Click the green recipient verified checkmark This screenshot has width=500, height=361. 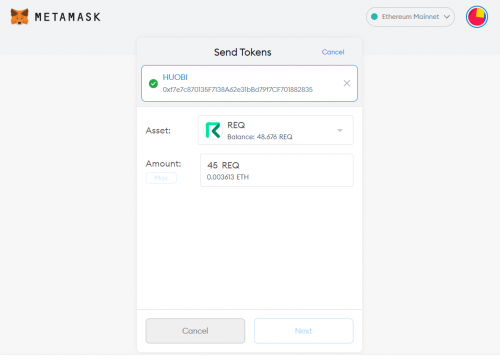pyautogui.click(x=153, y=83)
